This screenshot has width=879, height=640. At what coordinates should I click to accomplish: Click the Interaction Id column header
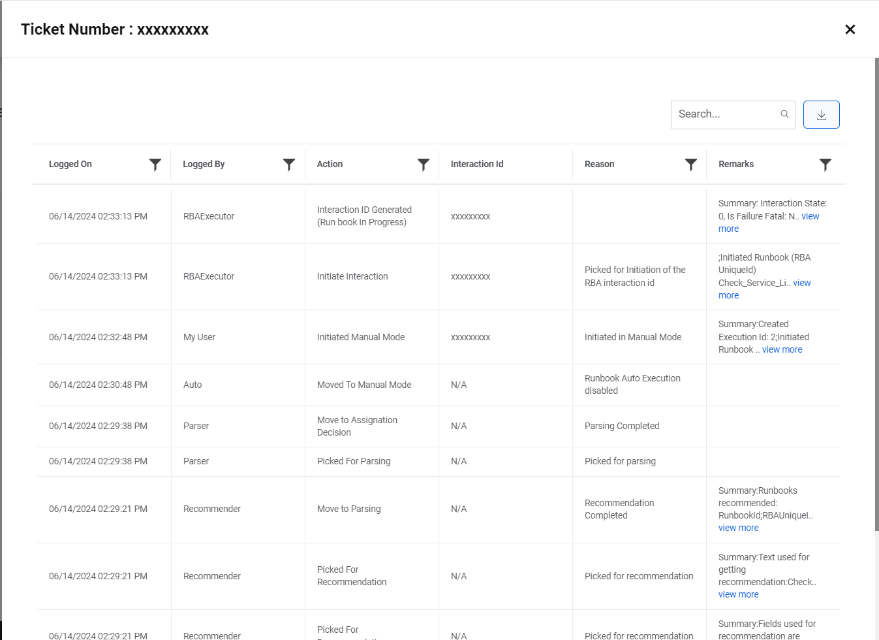477,164
